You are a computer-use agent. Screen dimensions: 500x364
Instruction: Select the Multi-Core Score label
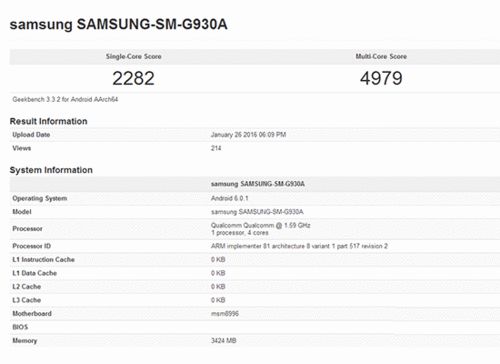[381, 56]
